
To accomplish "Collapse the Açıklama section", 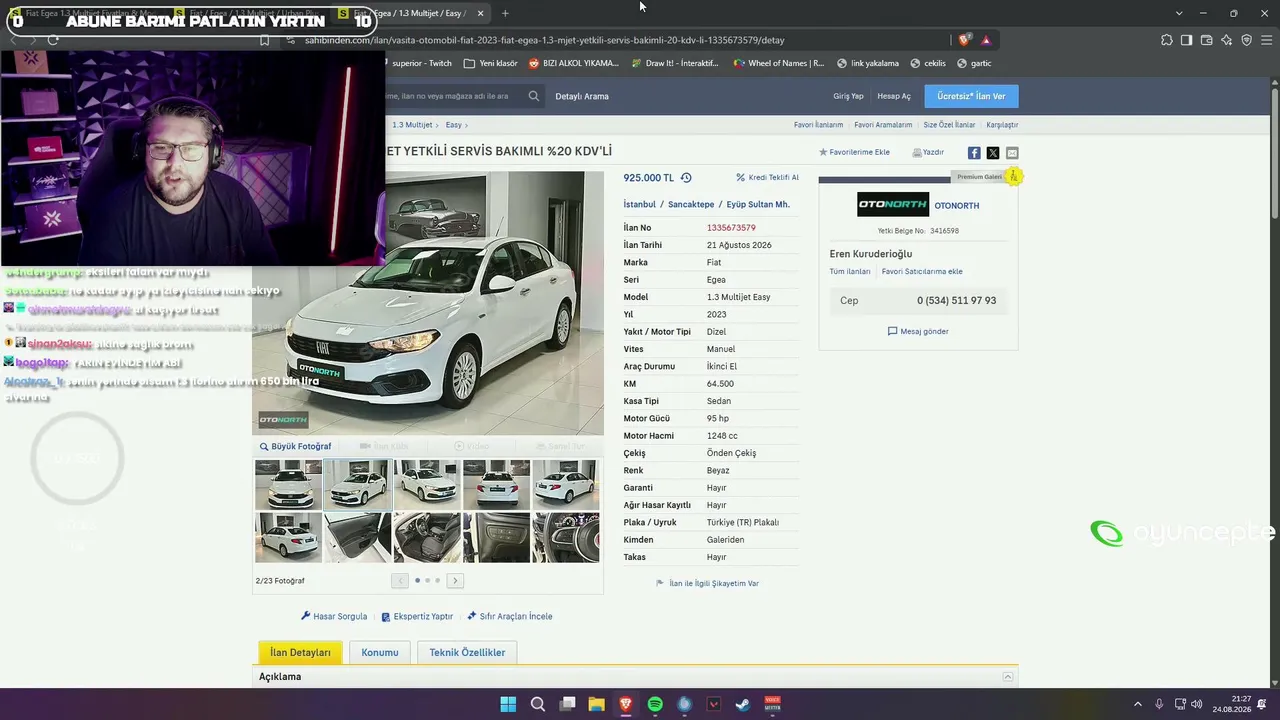I will pos(1008,677).
